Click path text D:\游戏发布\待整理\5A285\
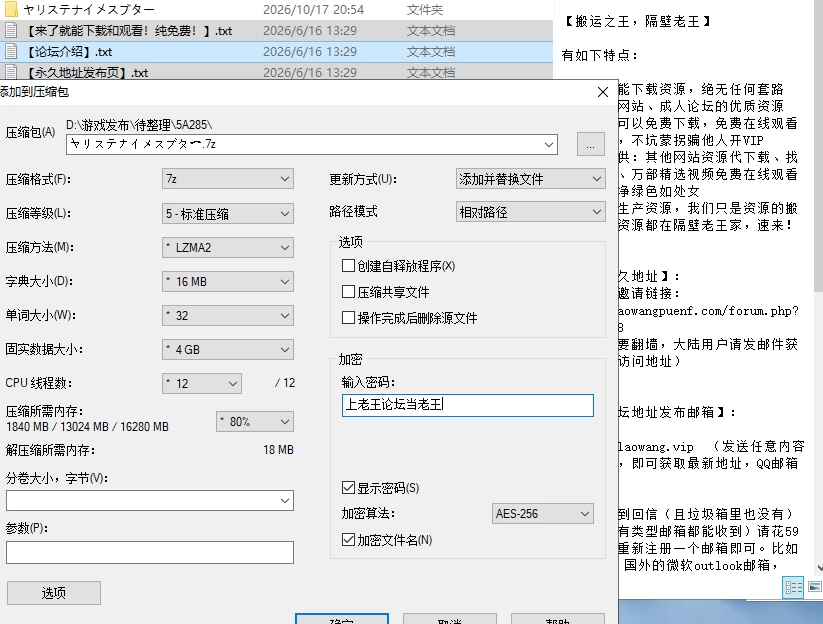The image size is (823, 624). click(139, 125)
